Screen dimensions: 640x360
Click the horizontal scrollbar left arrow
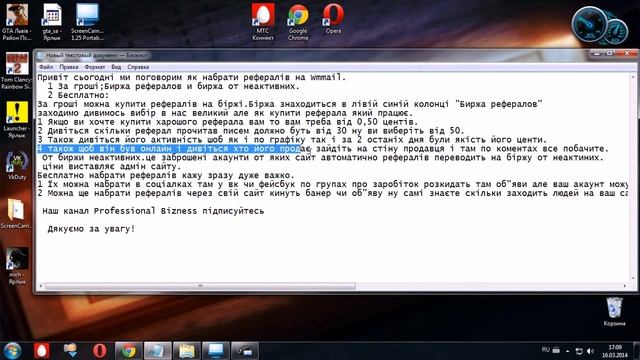pyautogui.click(x=41, y=286)
